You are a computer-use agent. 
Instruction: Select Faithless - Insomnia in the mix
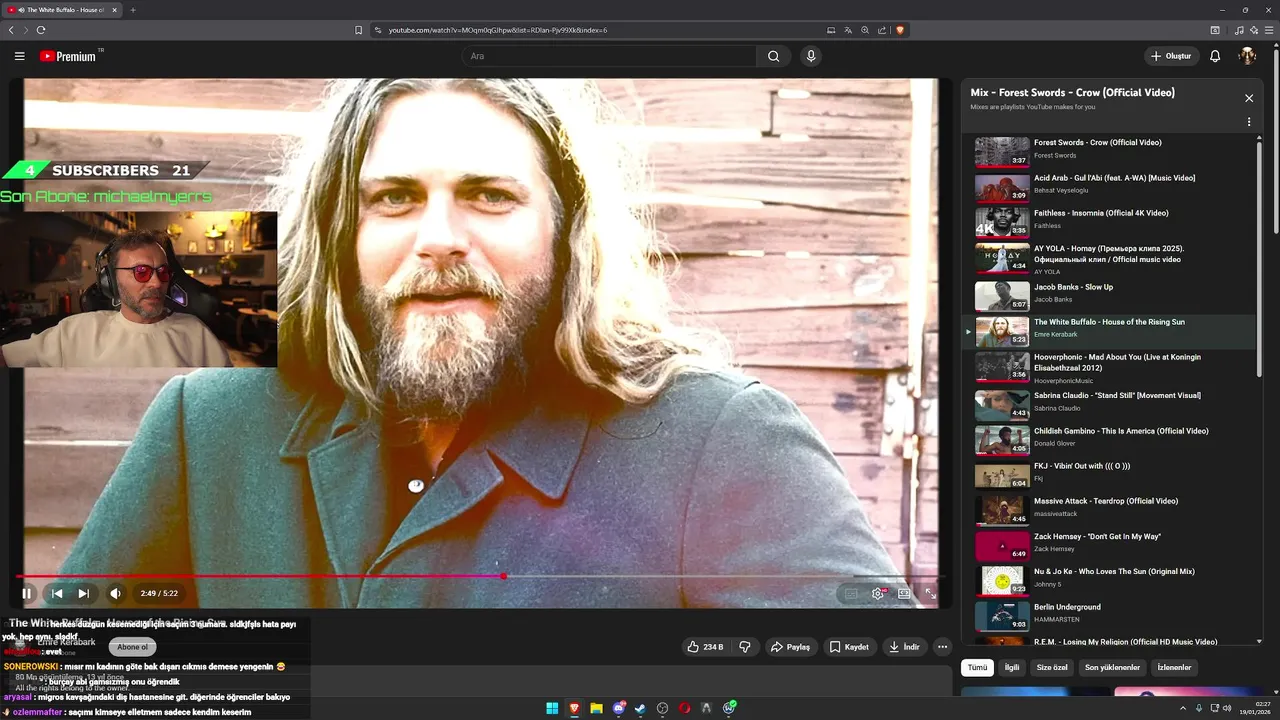point(1110,222)
